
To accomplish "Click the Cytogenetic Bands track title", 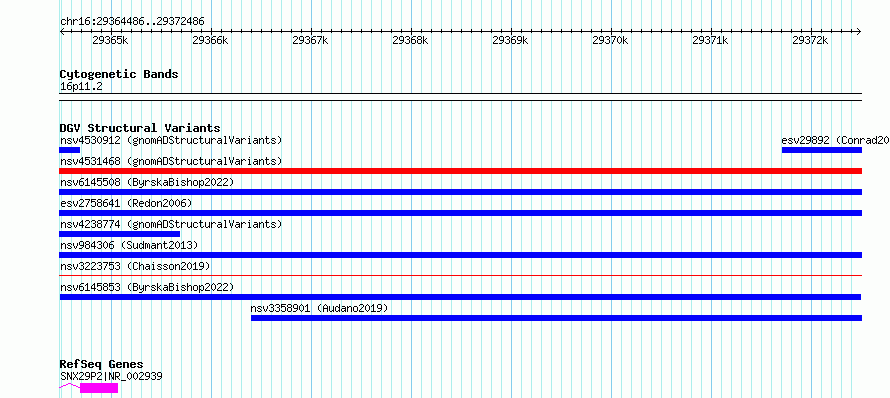I will [x=119, y=74].
